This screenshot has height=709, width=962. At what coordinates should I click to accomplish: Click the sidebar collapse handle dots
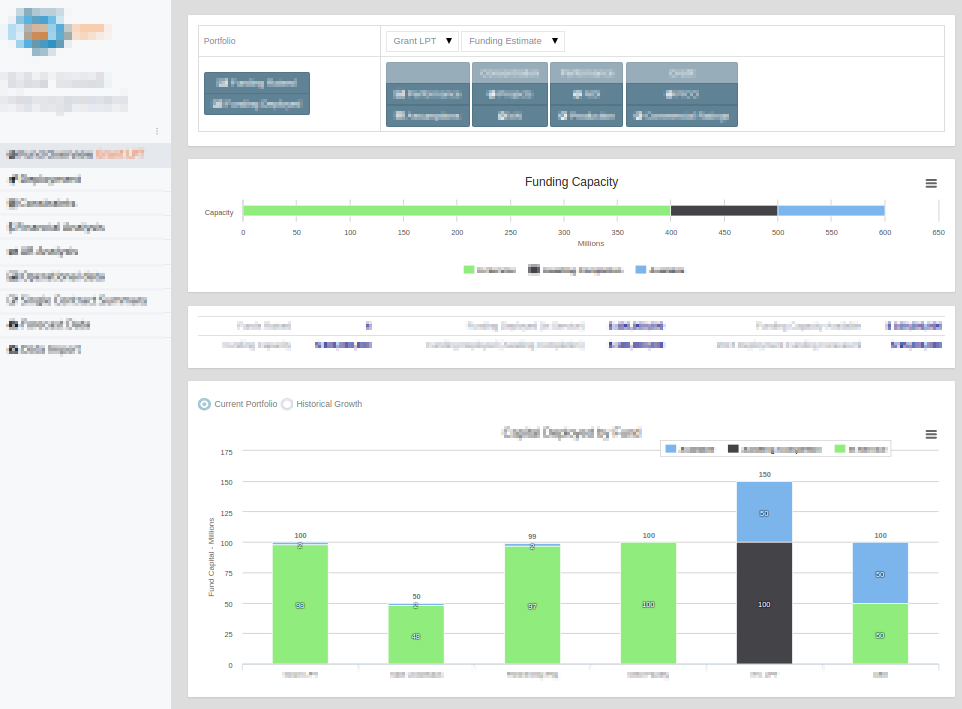click(157, 131)
